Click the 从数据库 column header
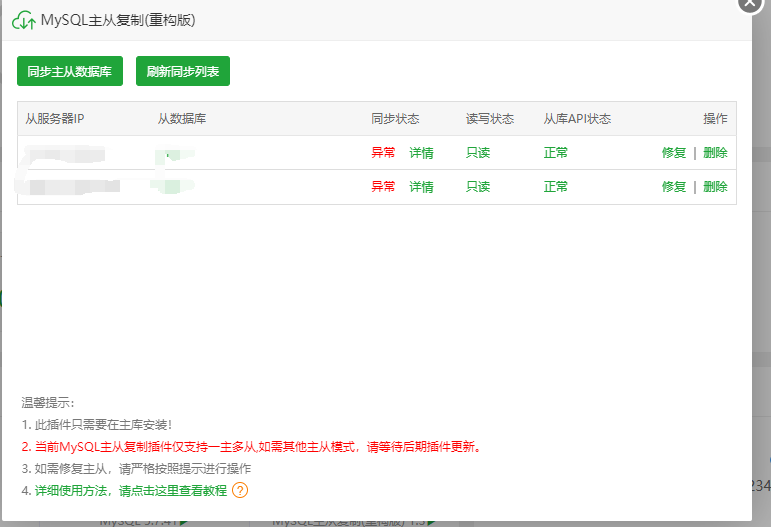Image resolution: width=771 pixels, height=527 pixels. coord(182,118)
